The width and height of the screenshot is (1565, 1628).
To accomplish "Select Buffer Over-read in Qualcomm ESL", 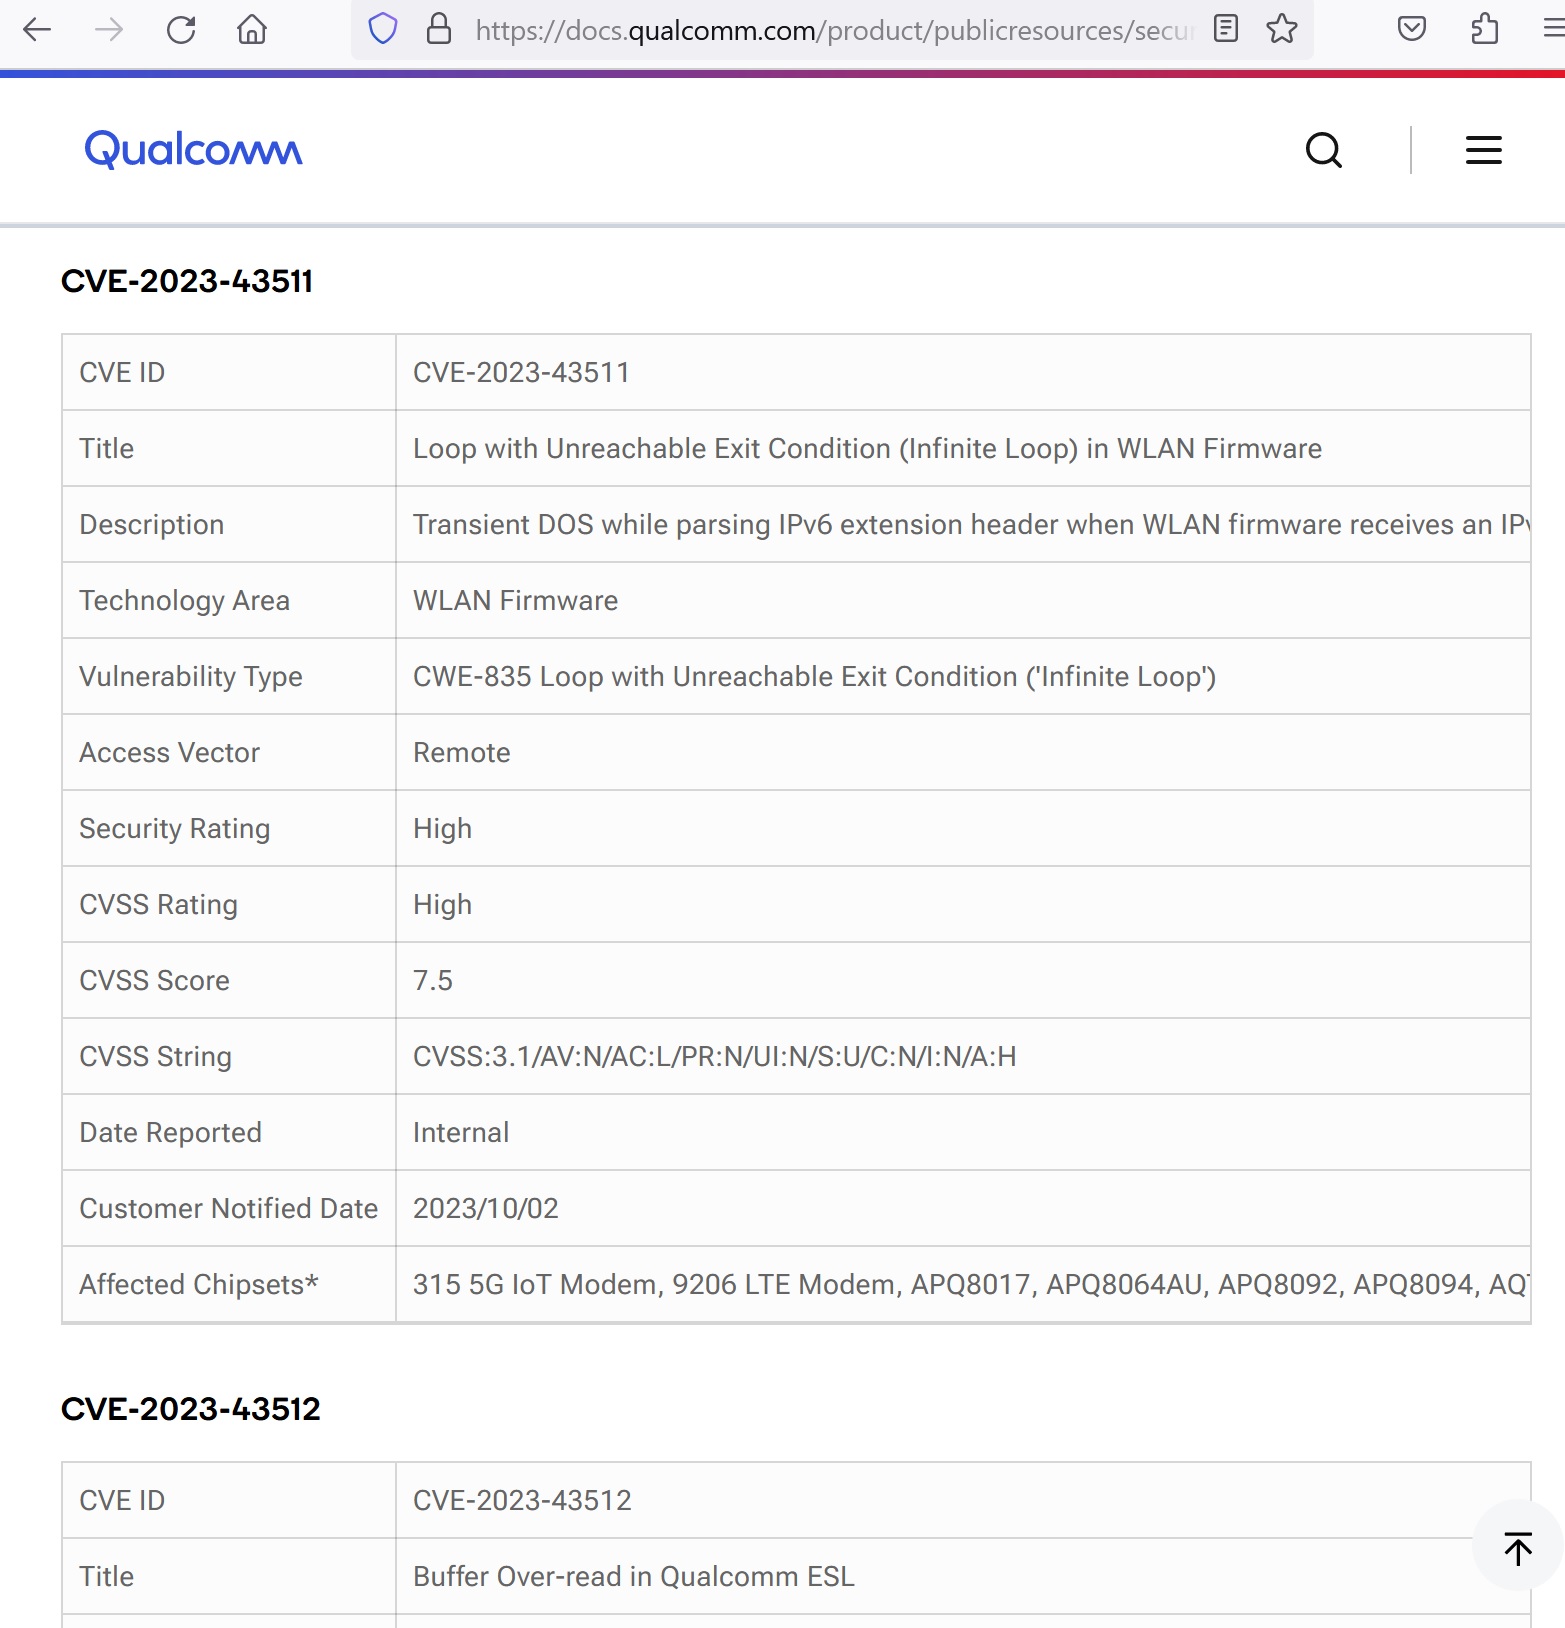I will pyautogui.click(x=633, y=1576).
